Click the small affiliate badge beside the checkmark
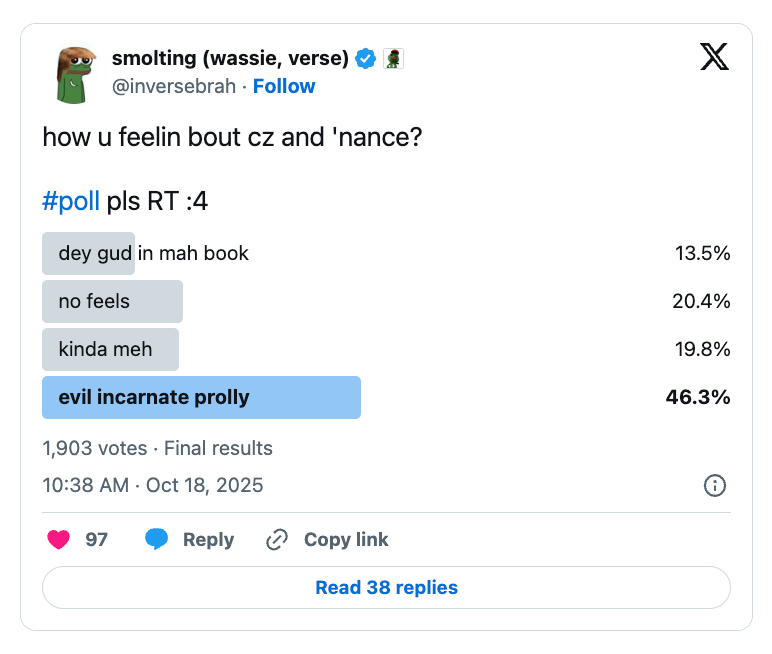 [x=393, y=59]
